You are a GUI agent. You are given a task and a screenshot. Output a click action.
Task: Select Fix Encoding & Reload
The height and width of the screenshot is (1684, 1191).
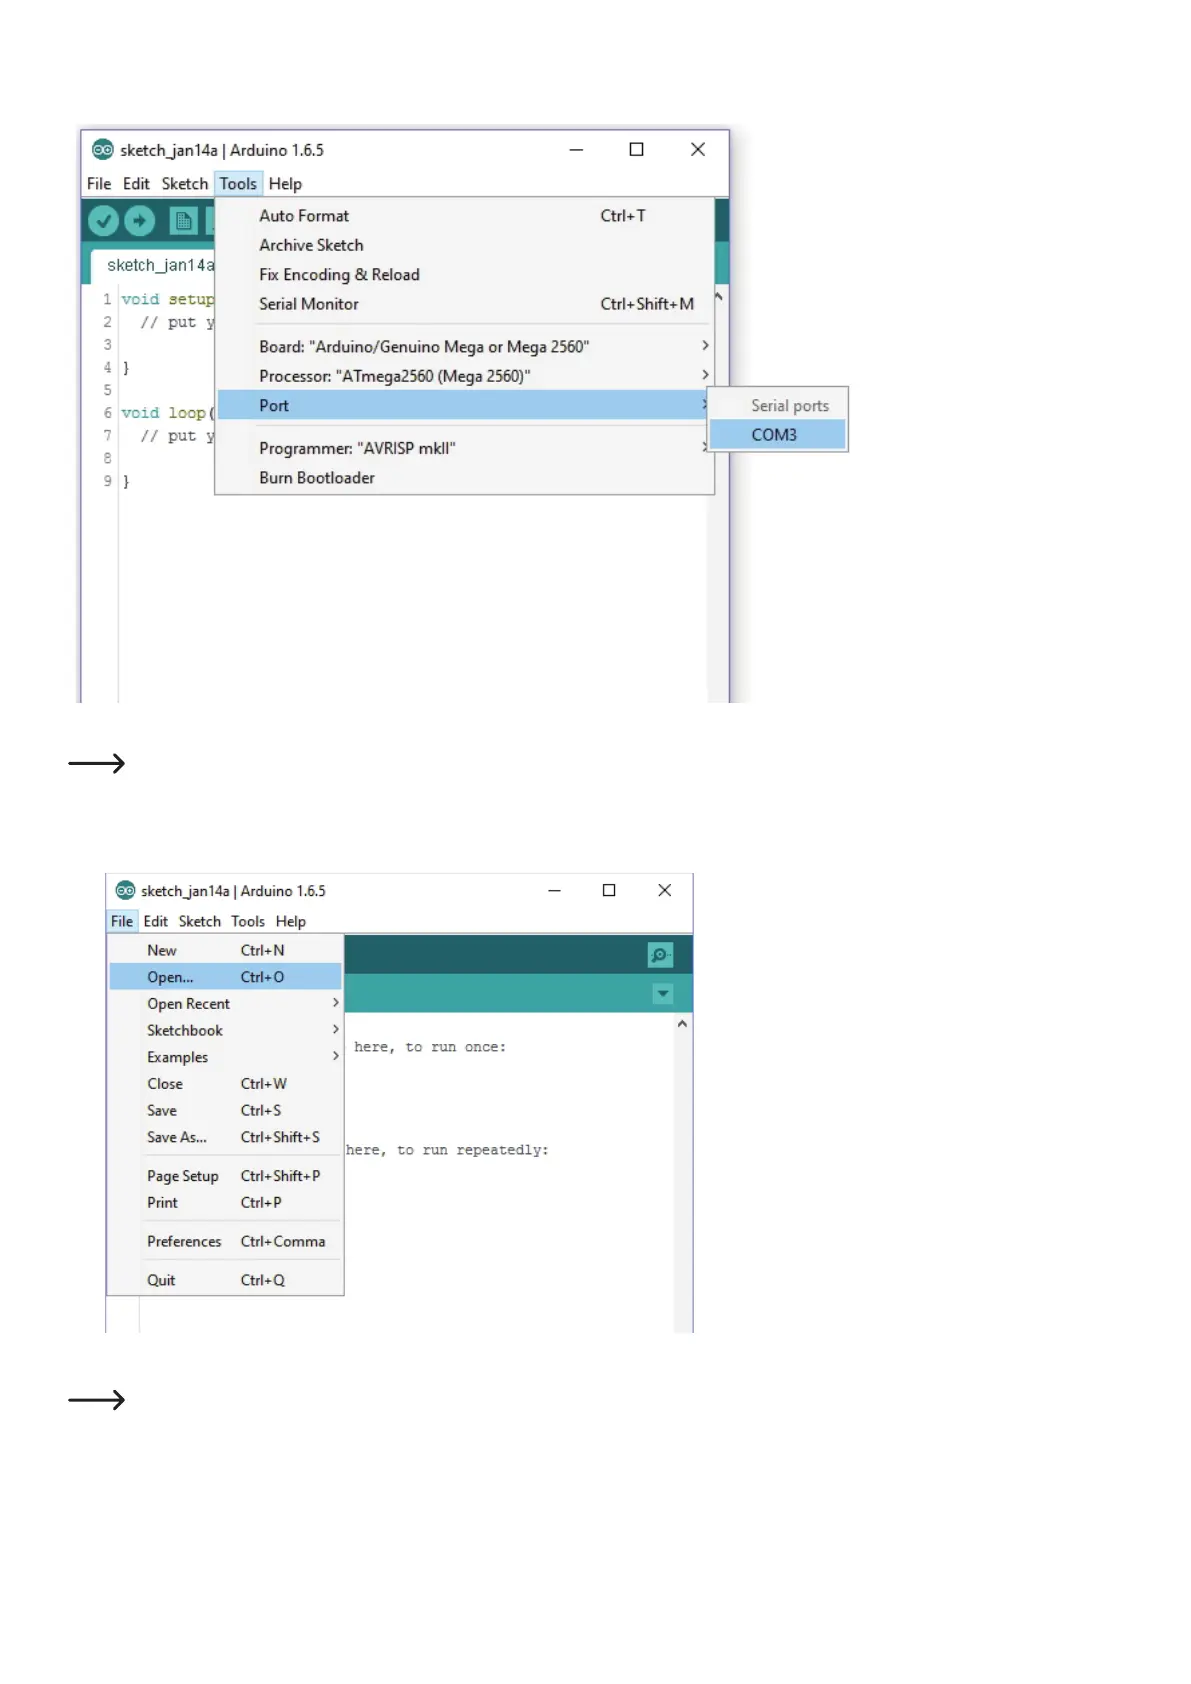click(465, 274)
